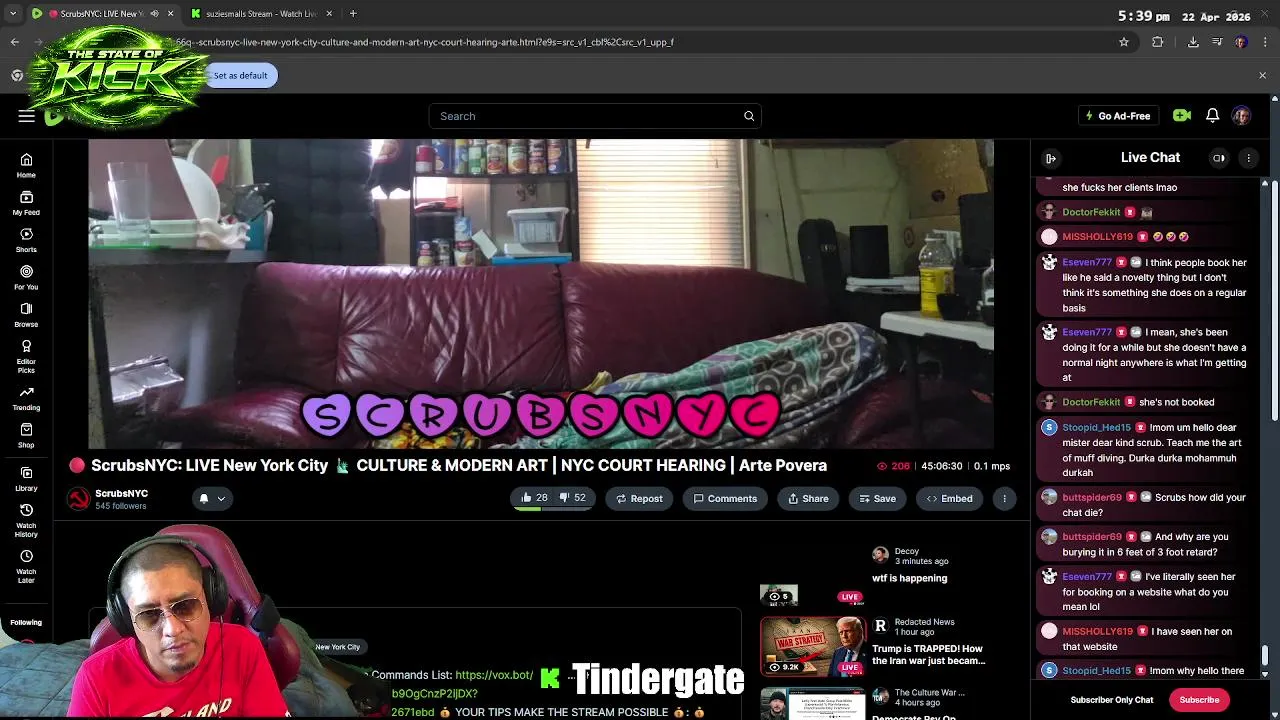The image size is (1280, 720).
Task: Open Watch Later in the sidebar
Action: pyautogui.click(x=26, y=566)
